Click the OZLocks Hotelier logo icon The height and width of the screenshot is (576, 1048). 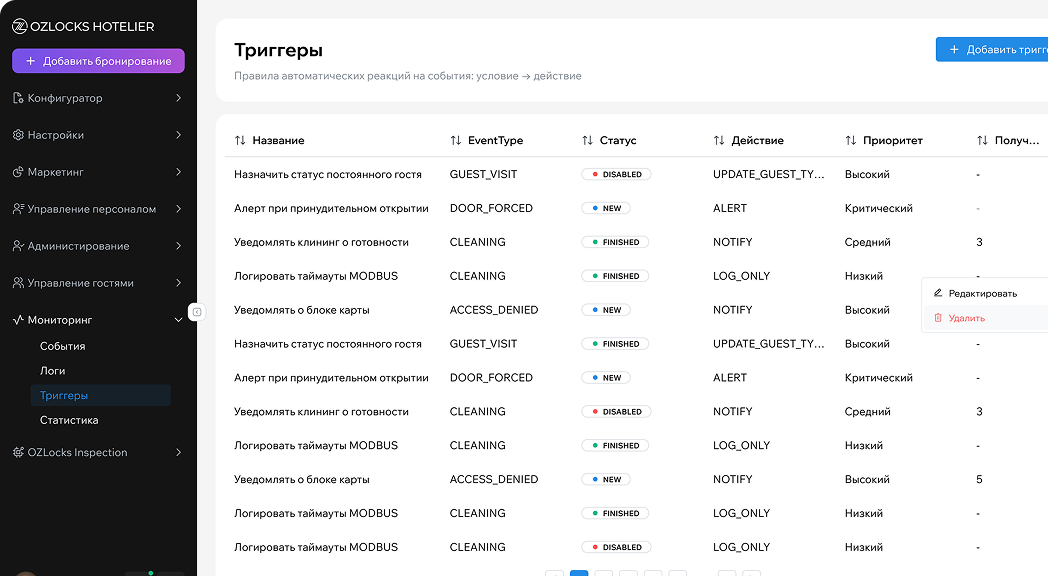tap(19, 27)
